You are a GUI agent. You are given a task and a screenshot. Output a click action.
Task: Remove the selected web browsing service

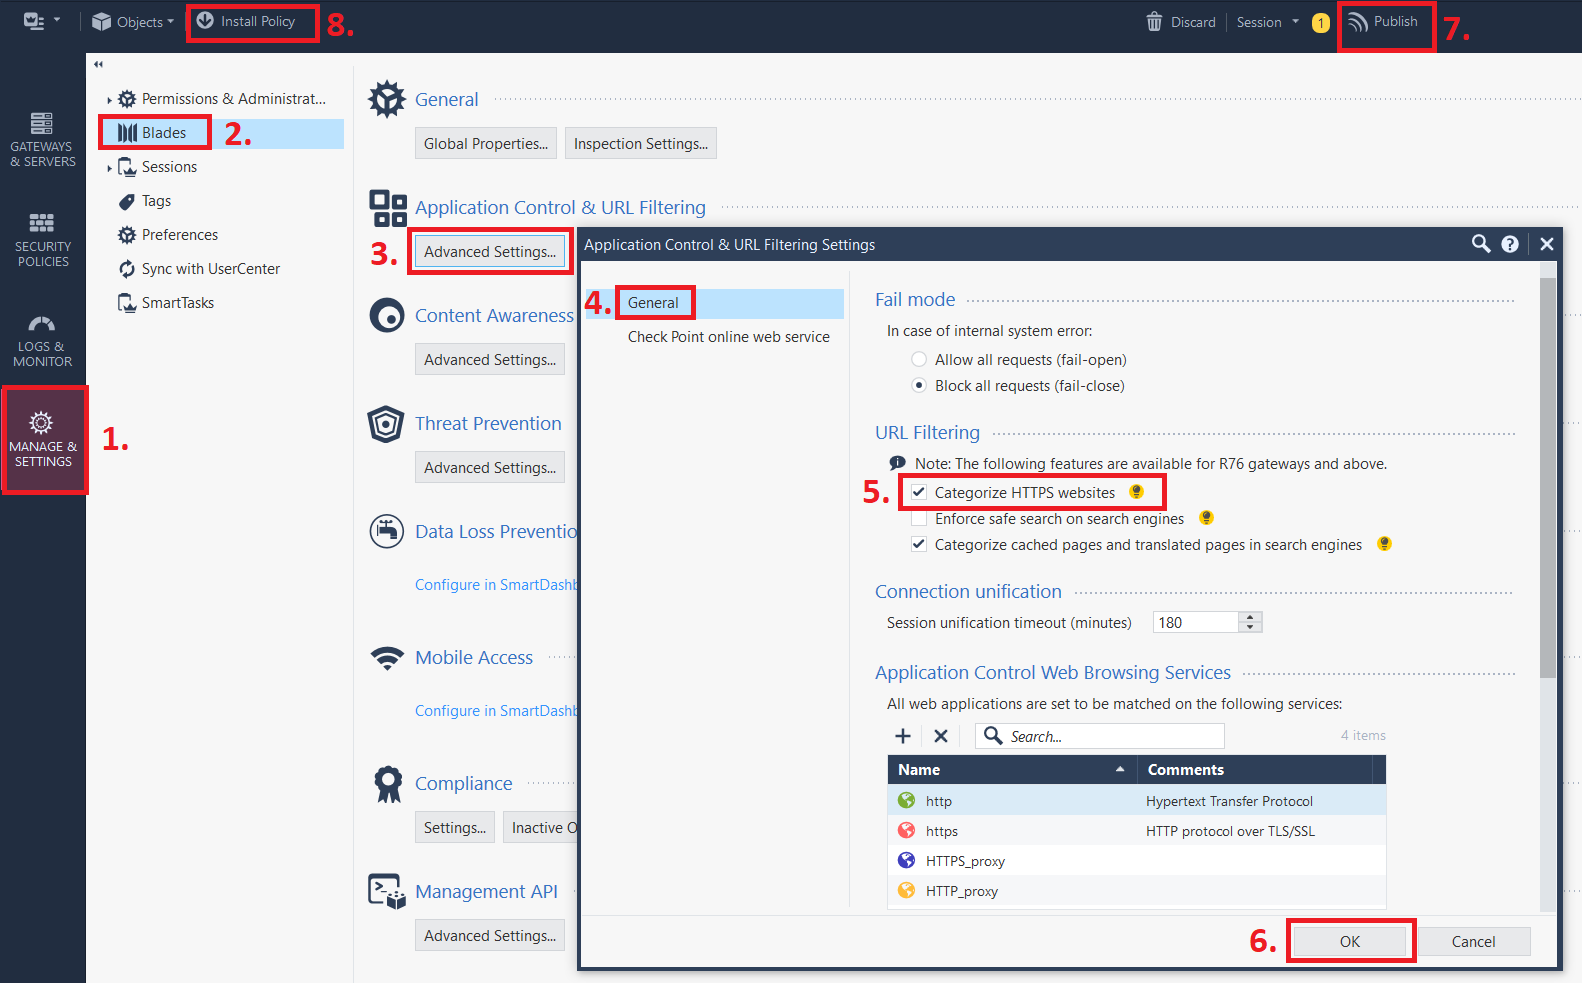point(941,736)
